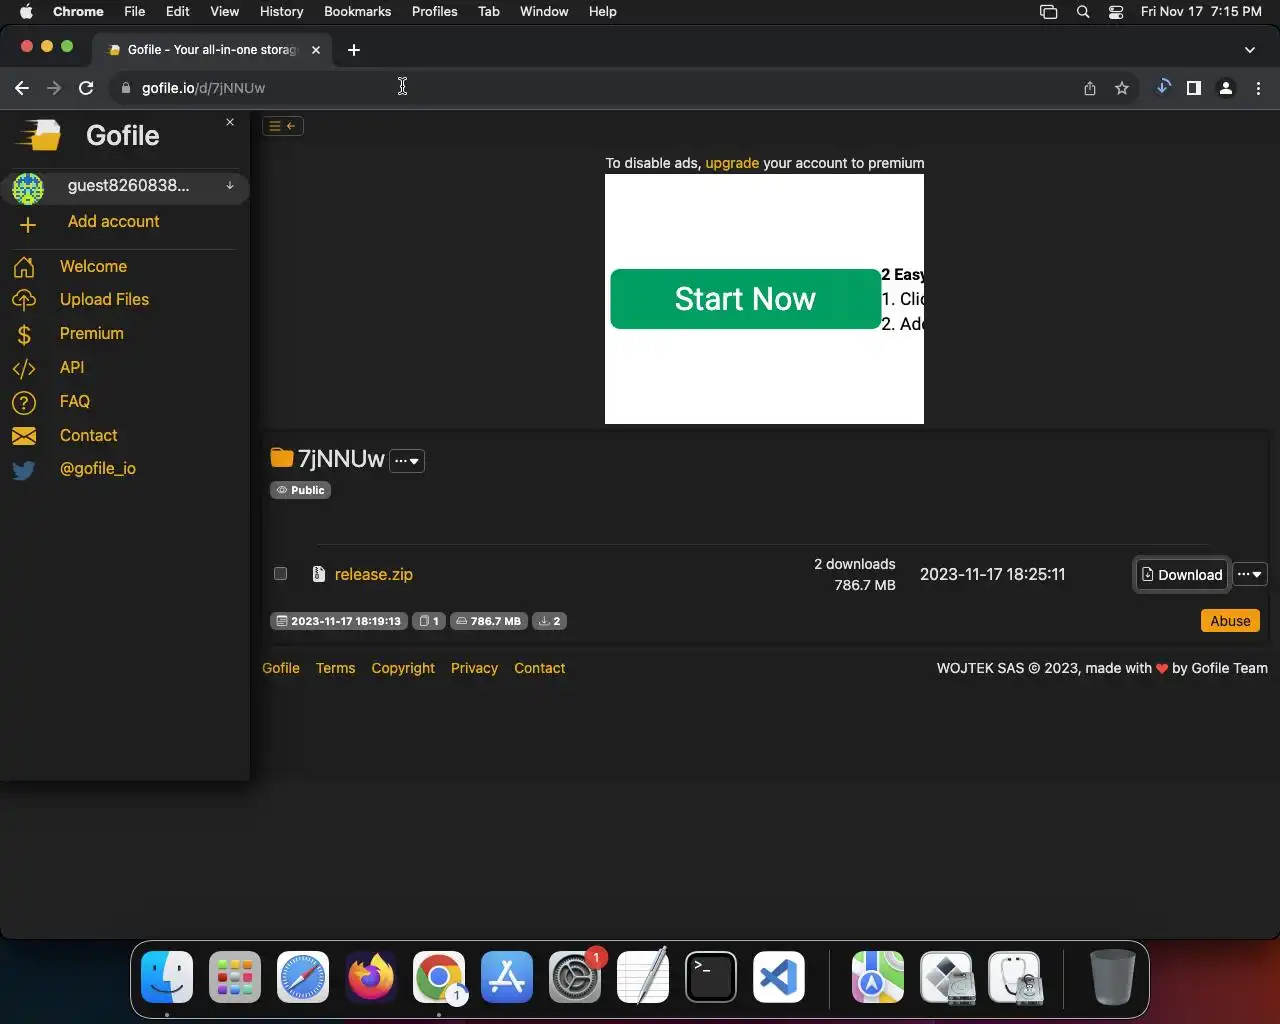Open the release.zip file link
Viewport: 1280px width, 1024px height.
pyautogui.click(x=374, y=575)
